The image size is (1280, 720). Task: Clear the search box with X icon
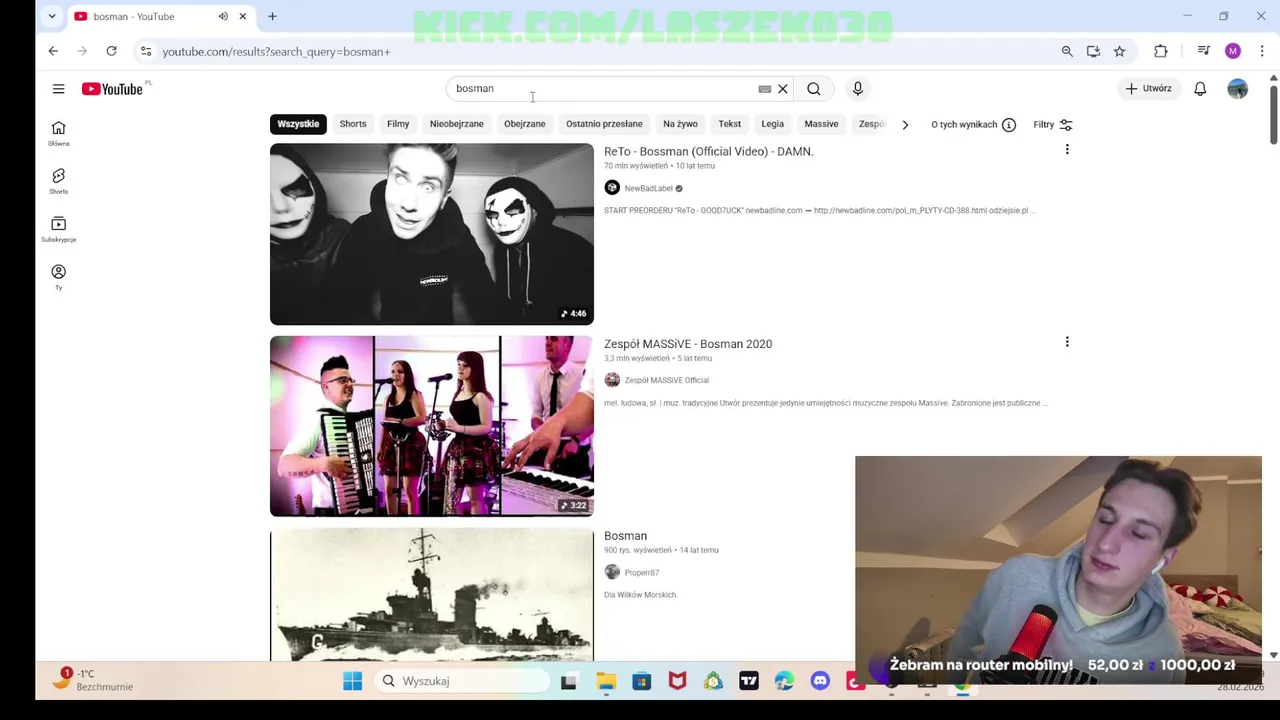tap(783, 89)
